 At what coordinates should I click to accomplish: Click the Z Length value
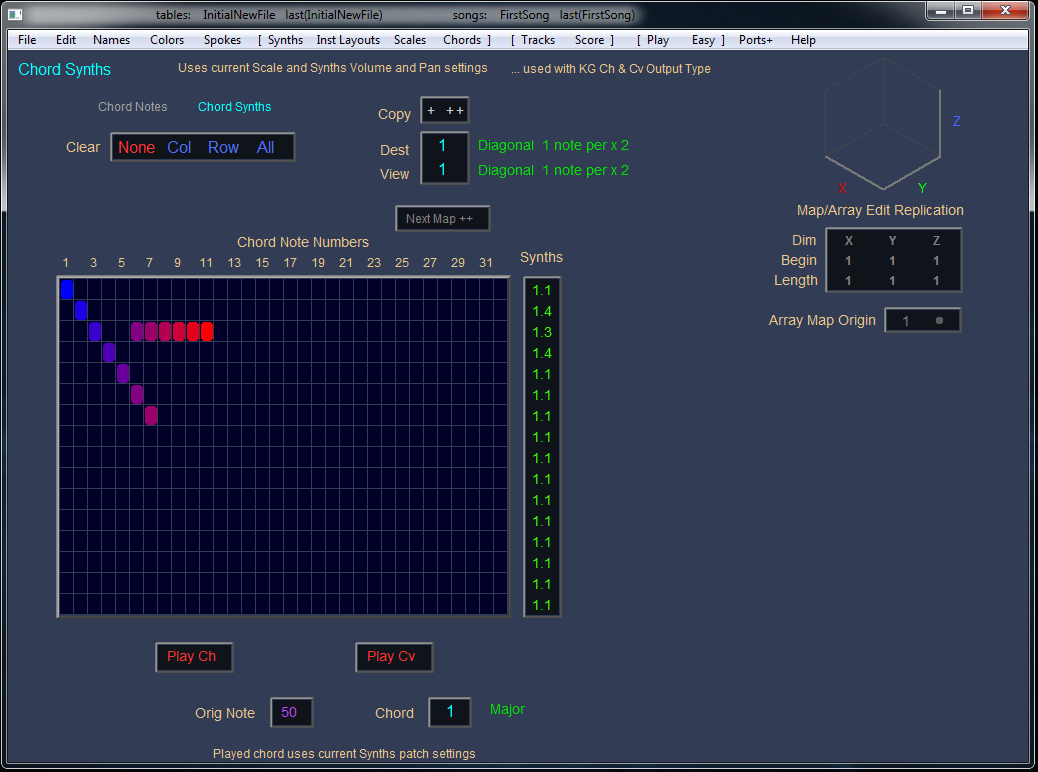pos(936,281)
